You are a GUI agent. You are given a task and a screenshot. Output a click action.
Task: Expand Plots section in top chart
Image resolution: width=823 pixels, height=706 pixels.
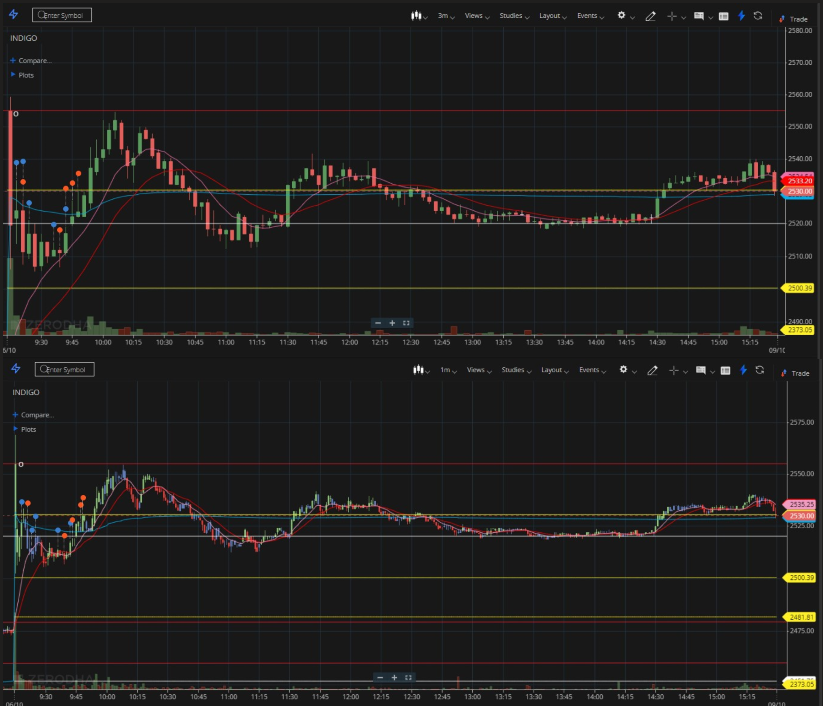coord(22,75)
